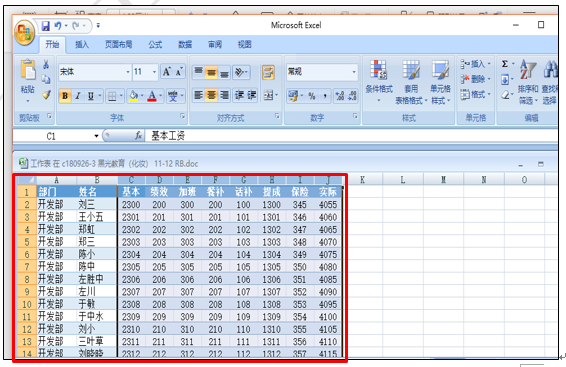566x367 pixels.
Task: Switch to the 数据 tab
Action: click(185, 44)
